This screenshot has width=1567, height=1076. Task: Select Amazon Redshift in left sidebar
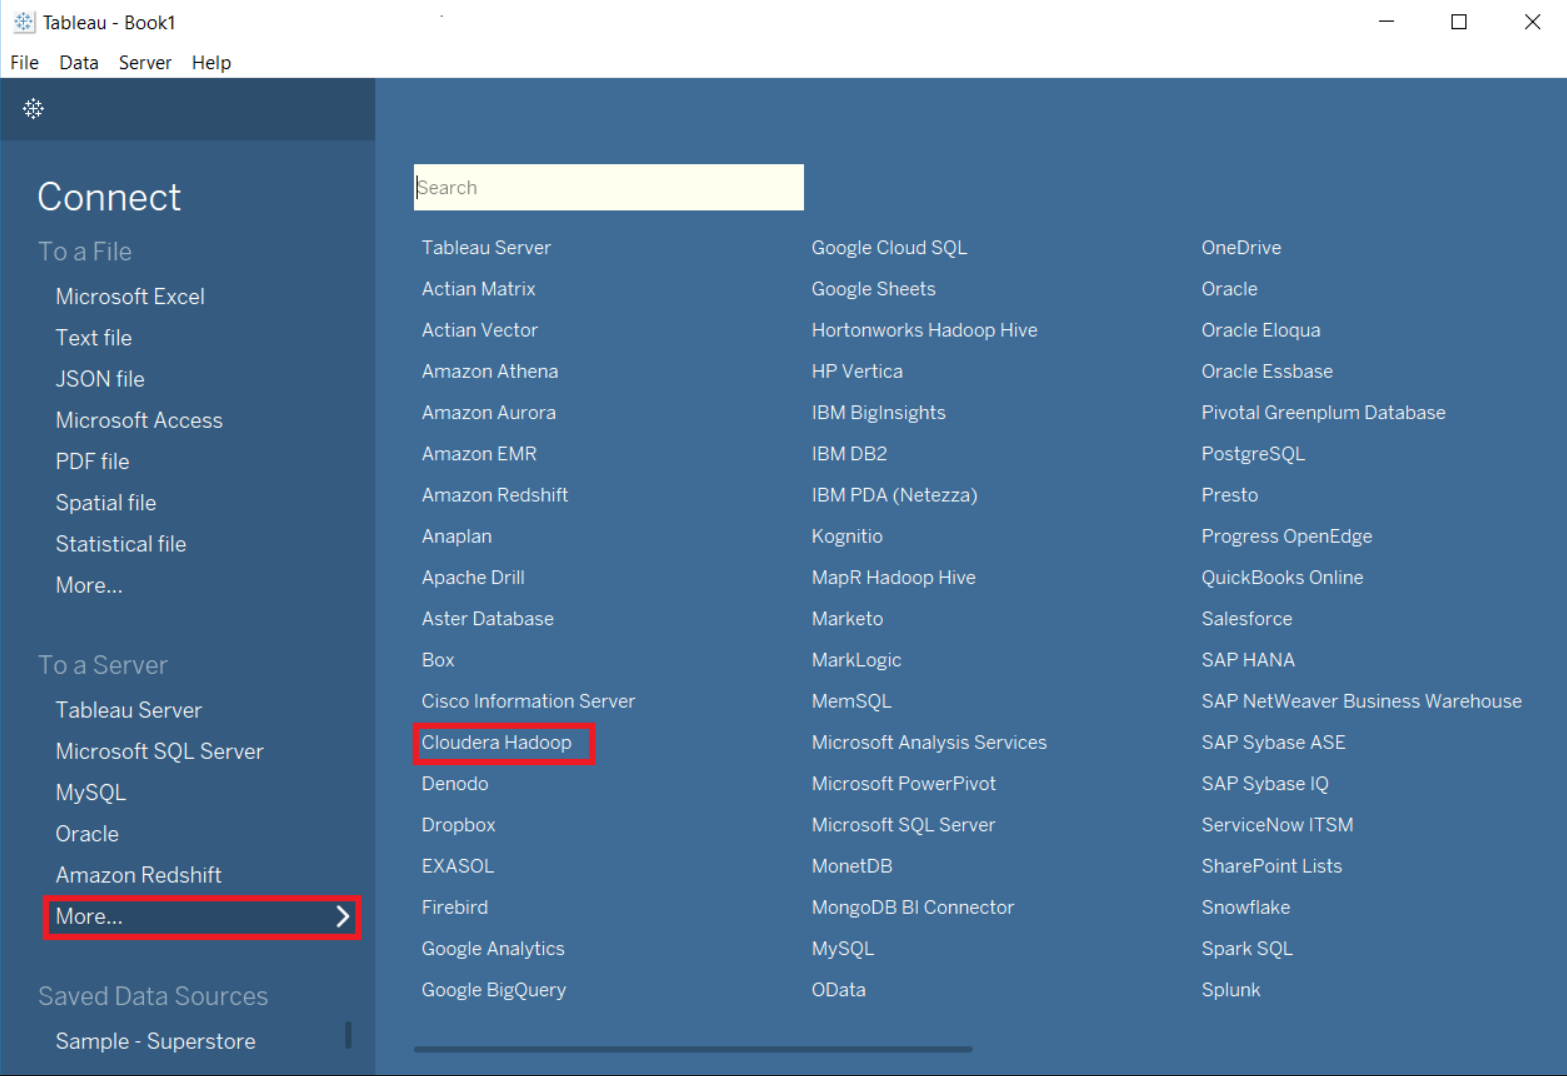139,875
